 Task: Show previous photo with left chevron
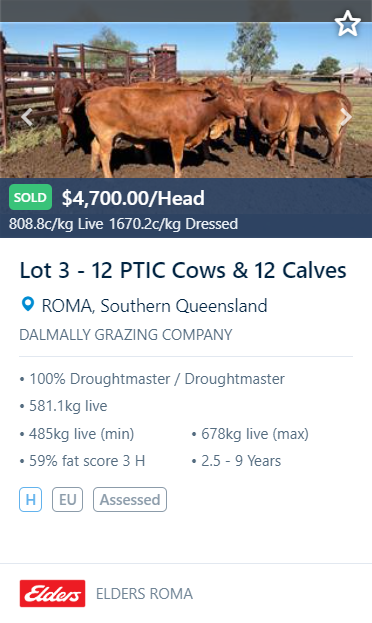(27, 118)
